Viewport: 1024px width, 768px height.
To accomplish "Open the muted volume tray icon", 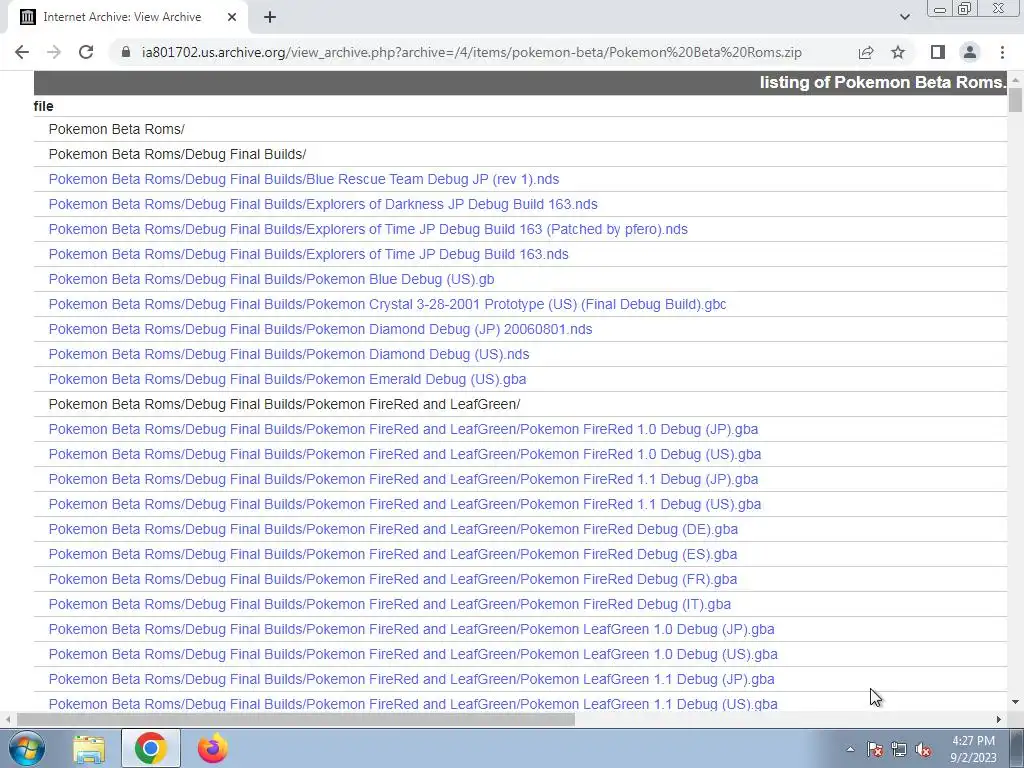I will tap(923, 749).
